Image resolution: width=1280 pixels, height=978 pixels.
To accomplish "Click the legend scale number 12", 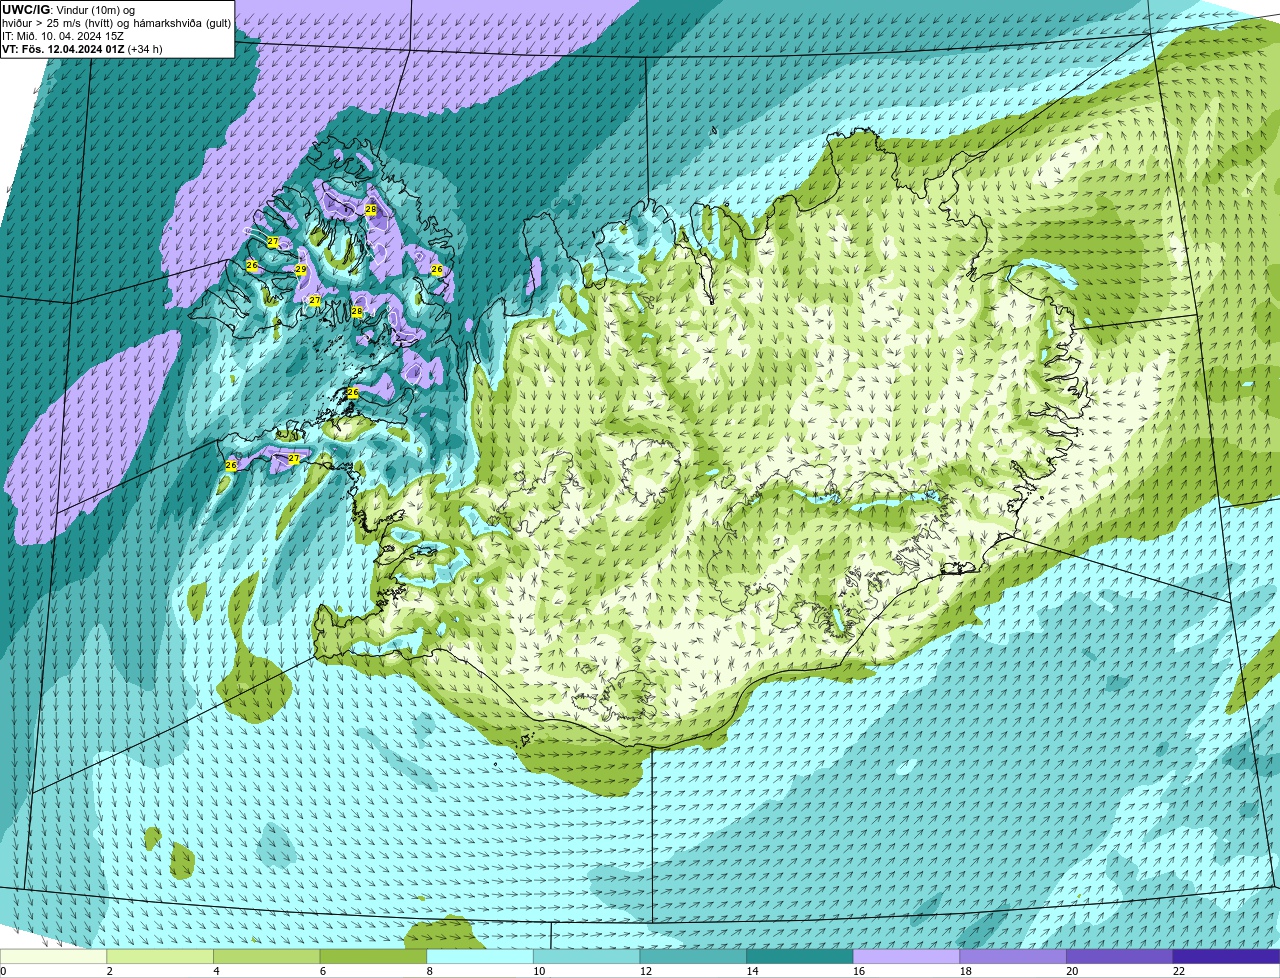I will click(646, 971).
